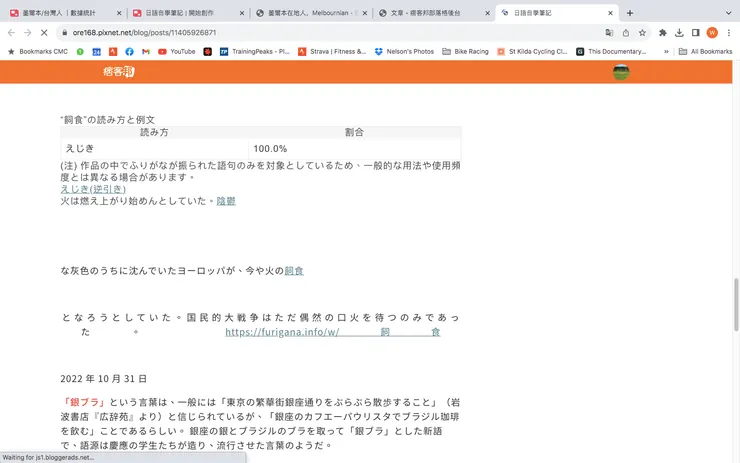740x463 pixels.
Task: View site information via the lock icon
Action: tap(65, 33)
